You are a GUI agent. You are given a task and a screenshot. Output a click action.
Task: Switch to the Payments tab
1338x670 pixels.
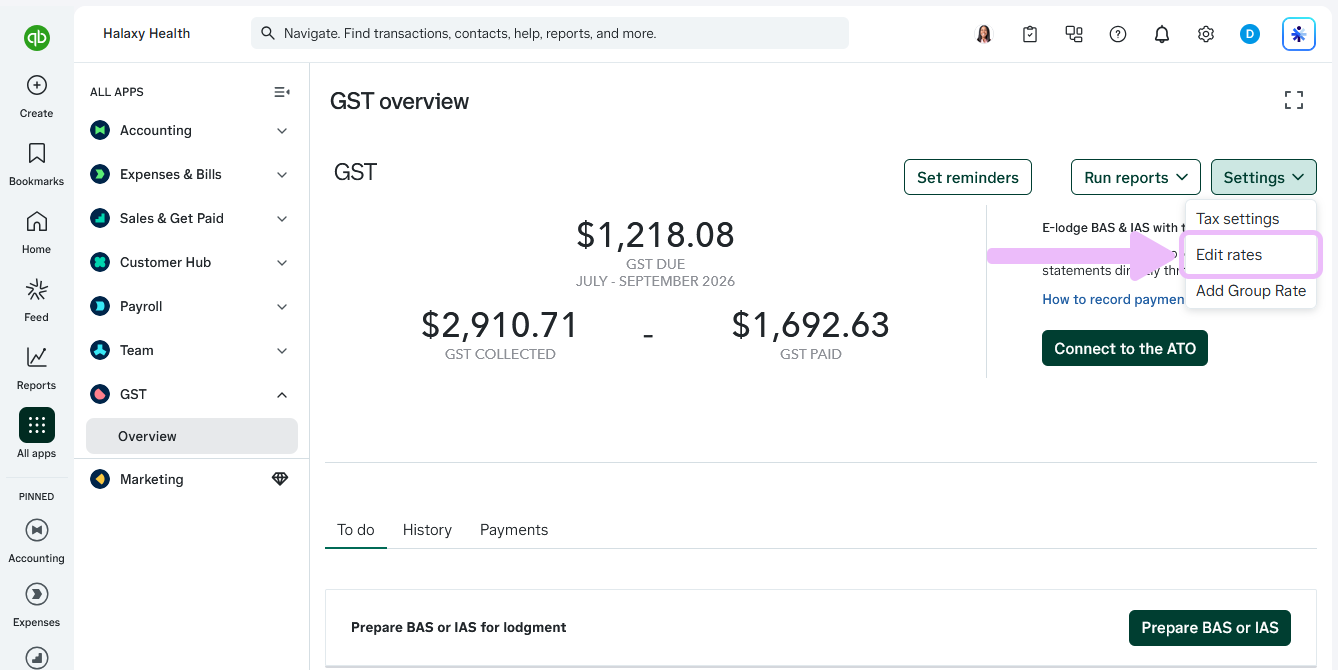[x=514, y=530]
